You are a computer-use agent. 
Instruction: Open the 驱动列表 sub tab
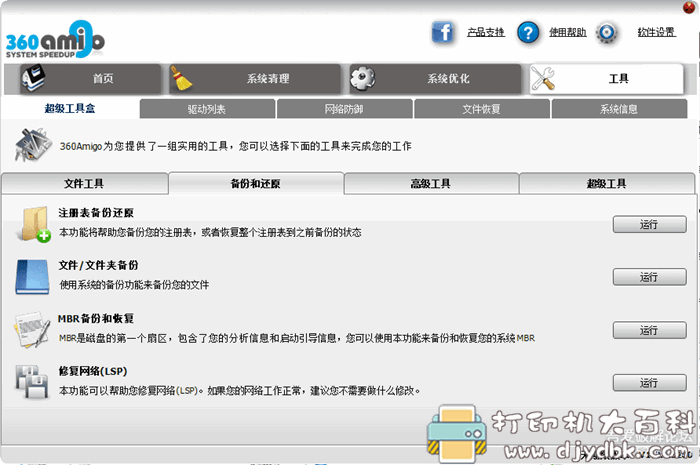tap(207, 109)
